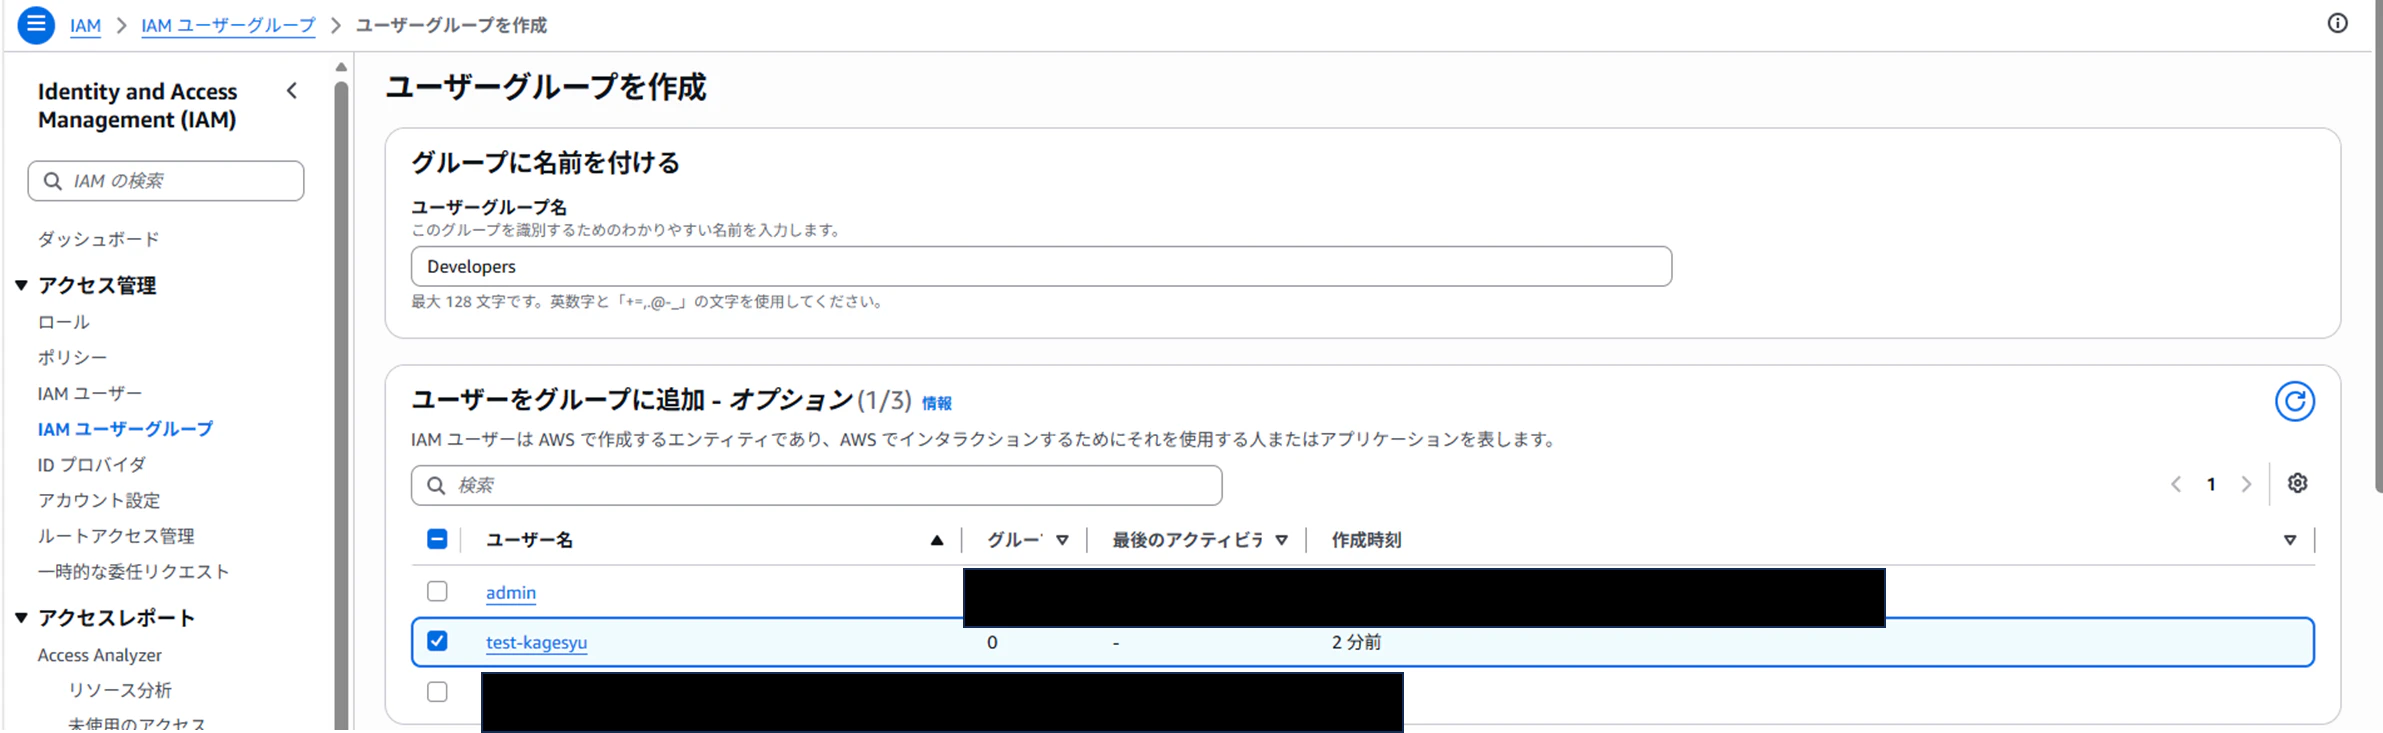
Task: Go to previous page of users
Action: coord(2176,484)
